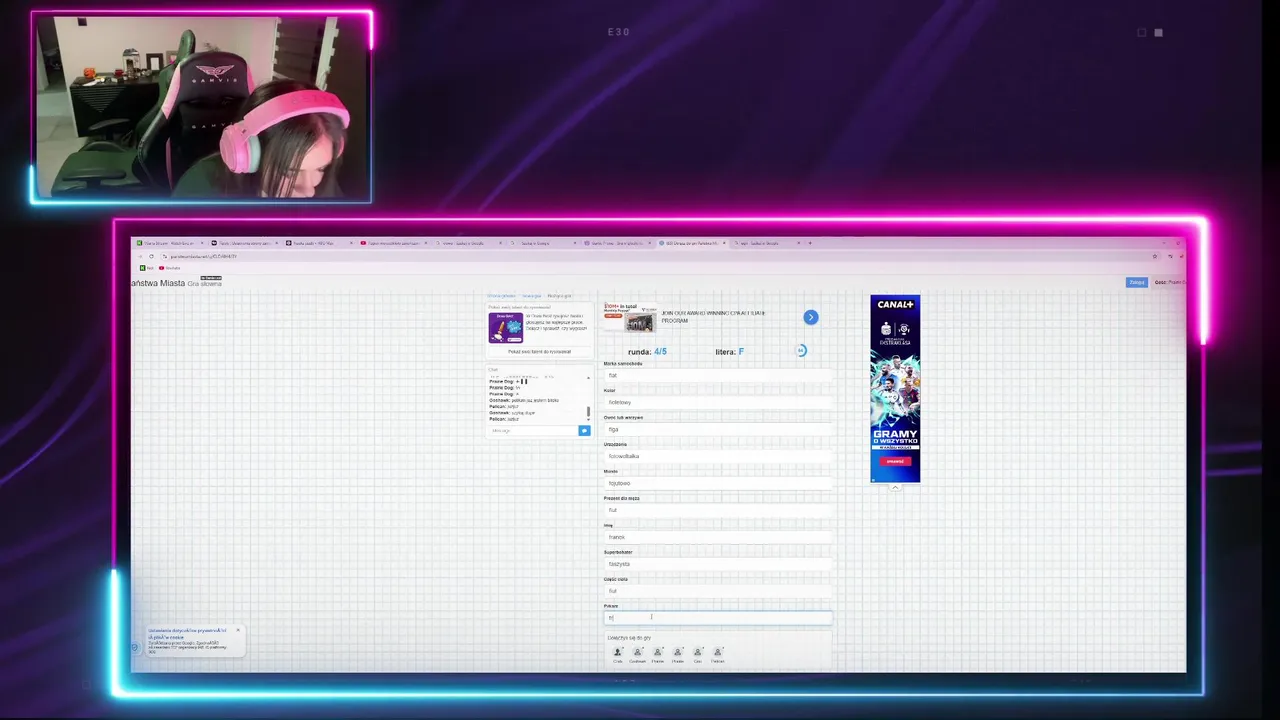This screenshot has width=1280, height=720.
Task: Click the 'Owoc lub warzywo' input with 'figa'
Action: coord(718,429)
